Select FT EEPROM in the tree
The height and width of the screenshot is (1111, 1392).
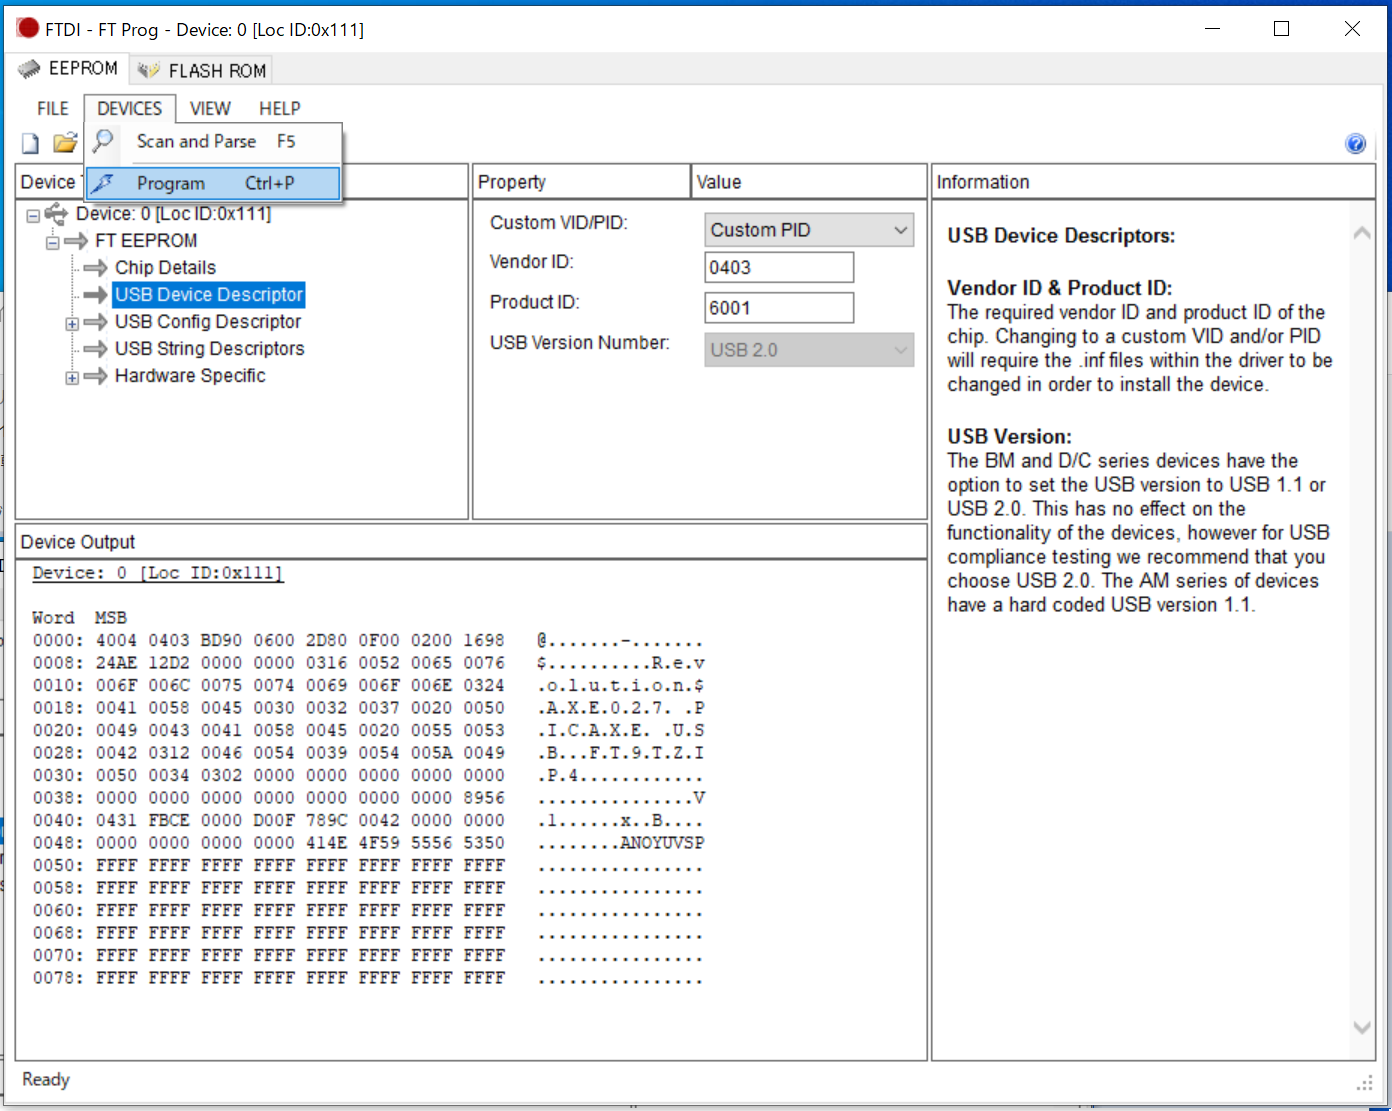click(x=146, y=240)
